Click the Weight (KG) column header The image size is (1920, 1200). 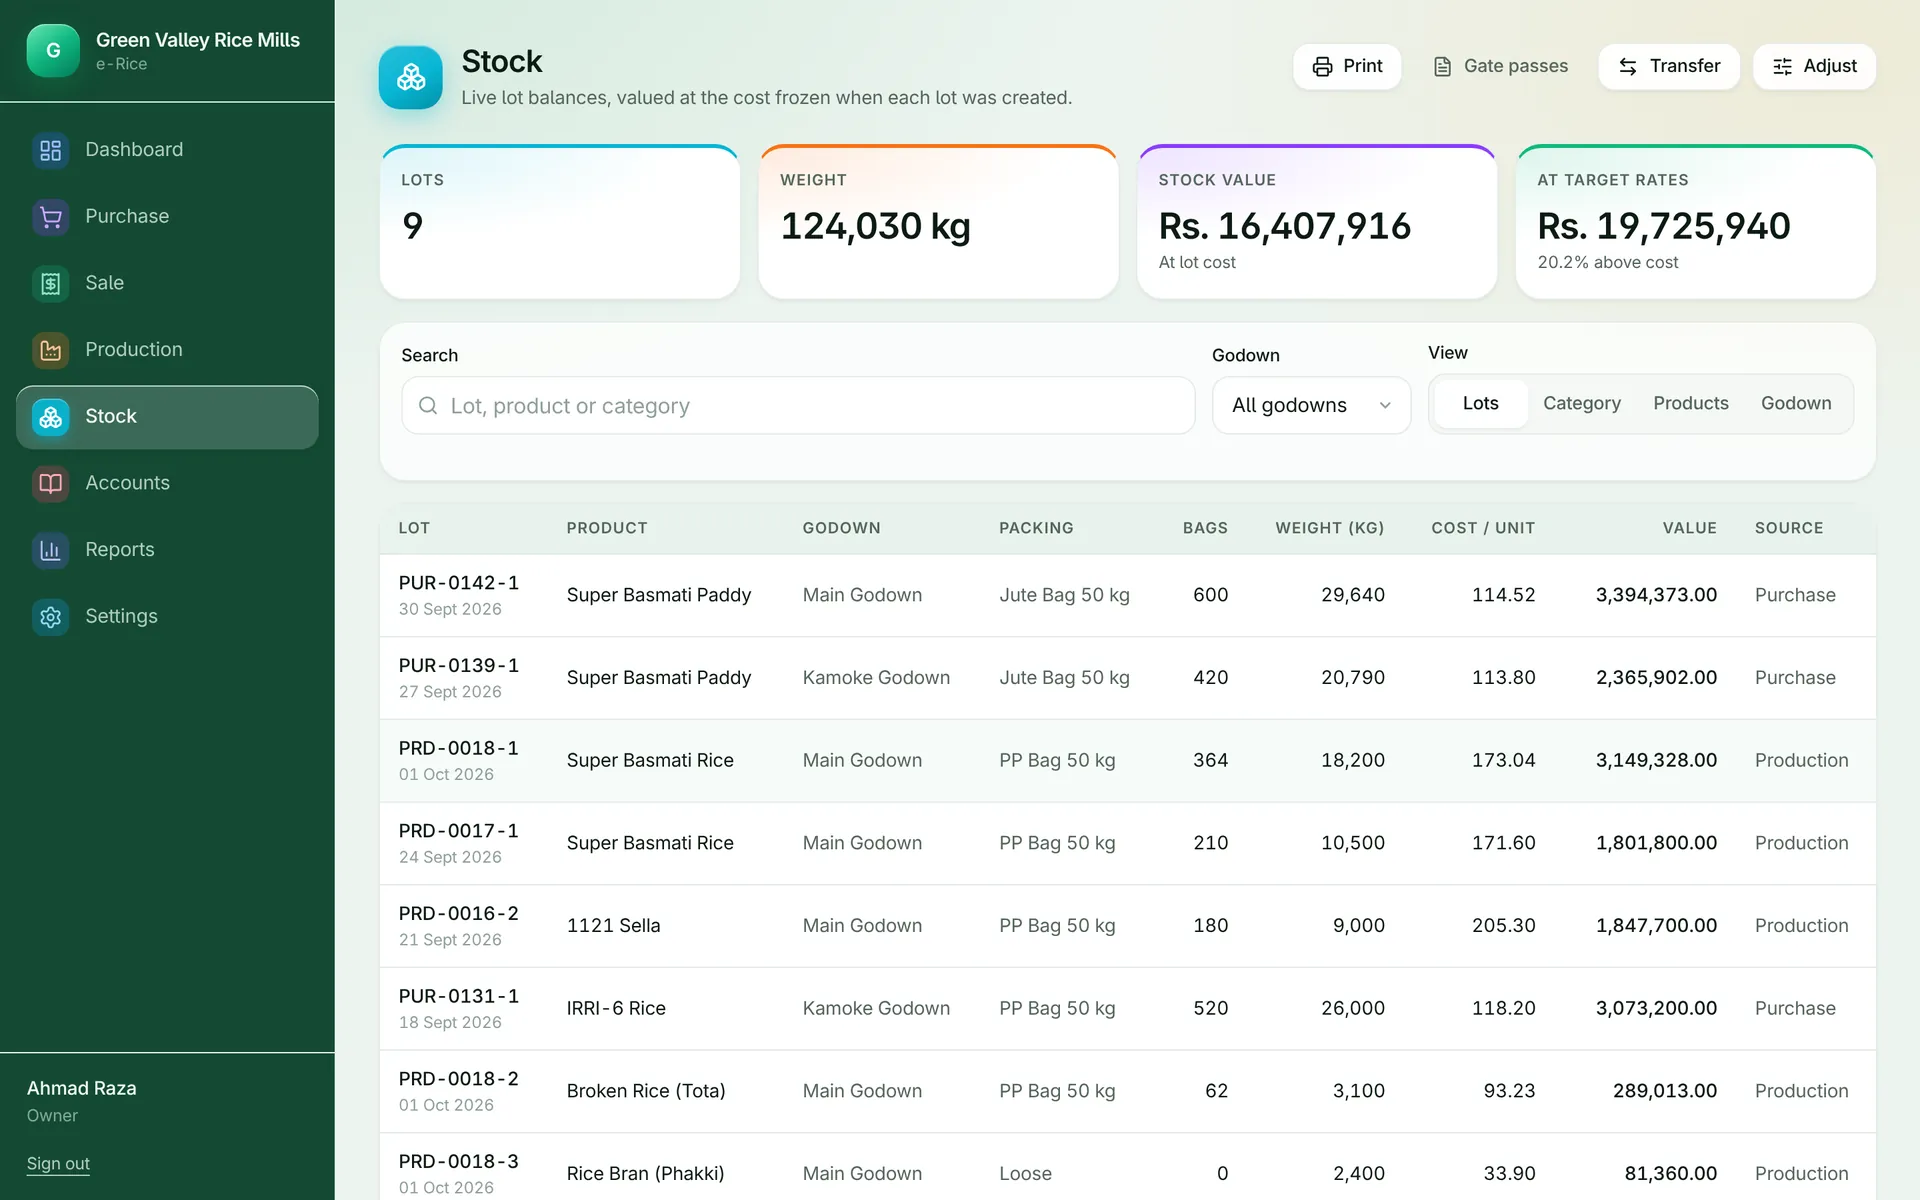point(1329,528)
